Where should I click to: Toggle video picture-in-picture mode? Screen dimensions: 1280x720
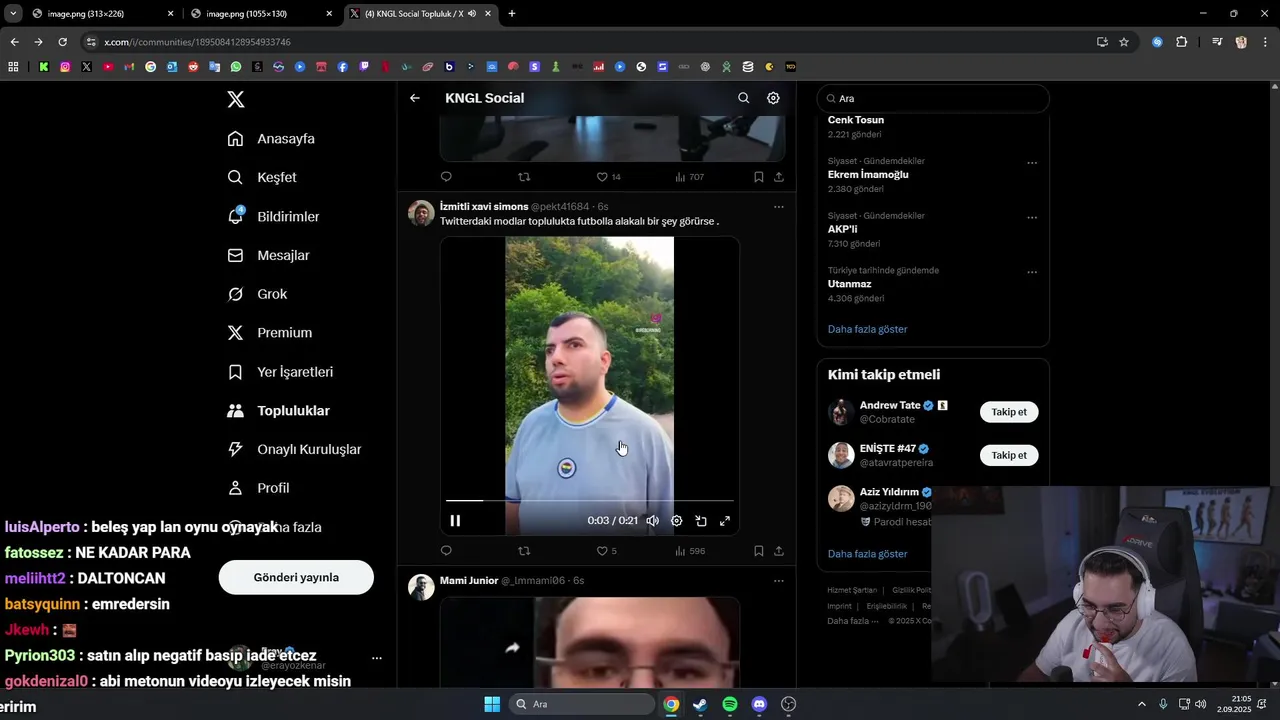tap(701, 520)
